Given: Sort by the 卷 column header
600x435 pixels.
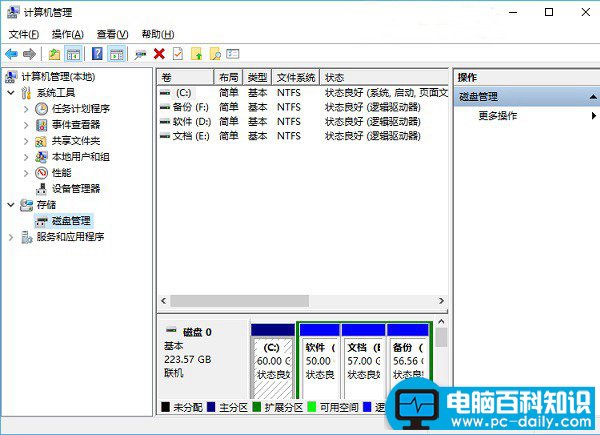Looking at the screenshot, I should (185, 77).
